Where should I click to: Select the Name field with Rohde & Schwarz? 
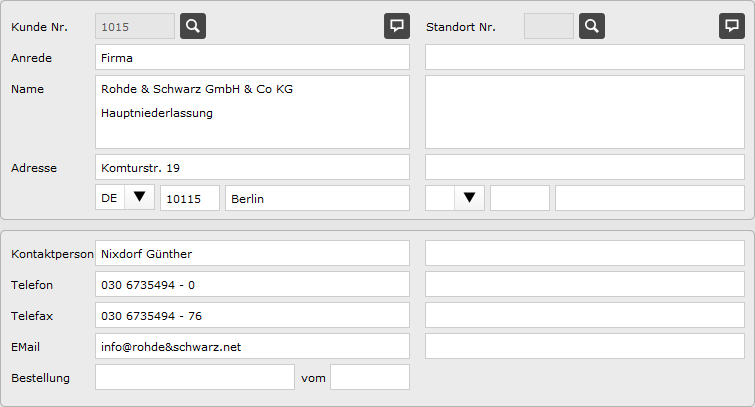[x=252, y=112]
